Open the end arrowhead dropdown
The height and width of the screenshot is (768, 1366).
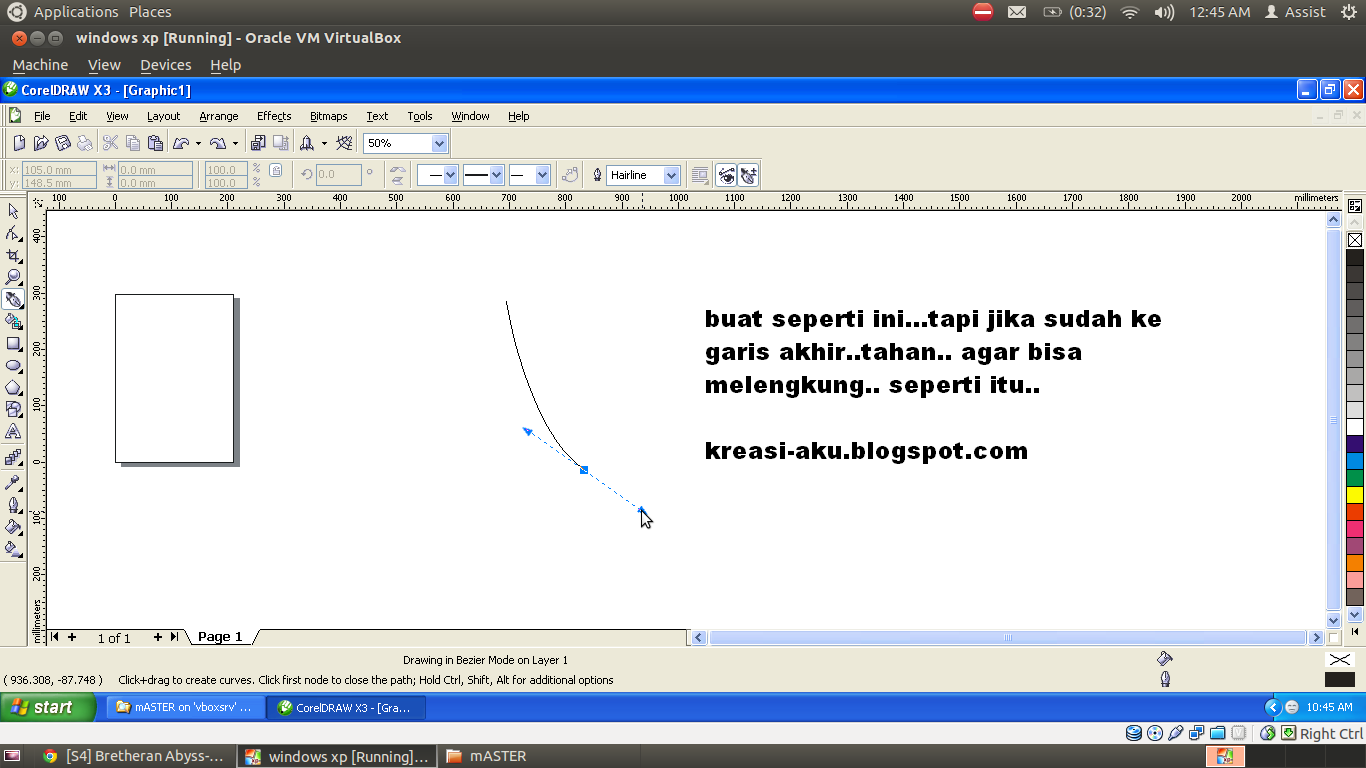542,175
